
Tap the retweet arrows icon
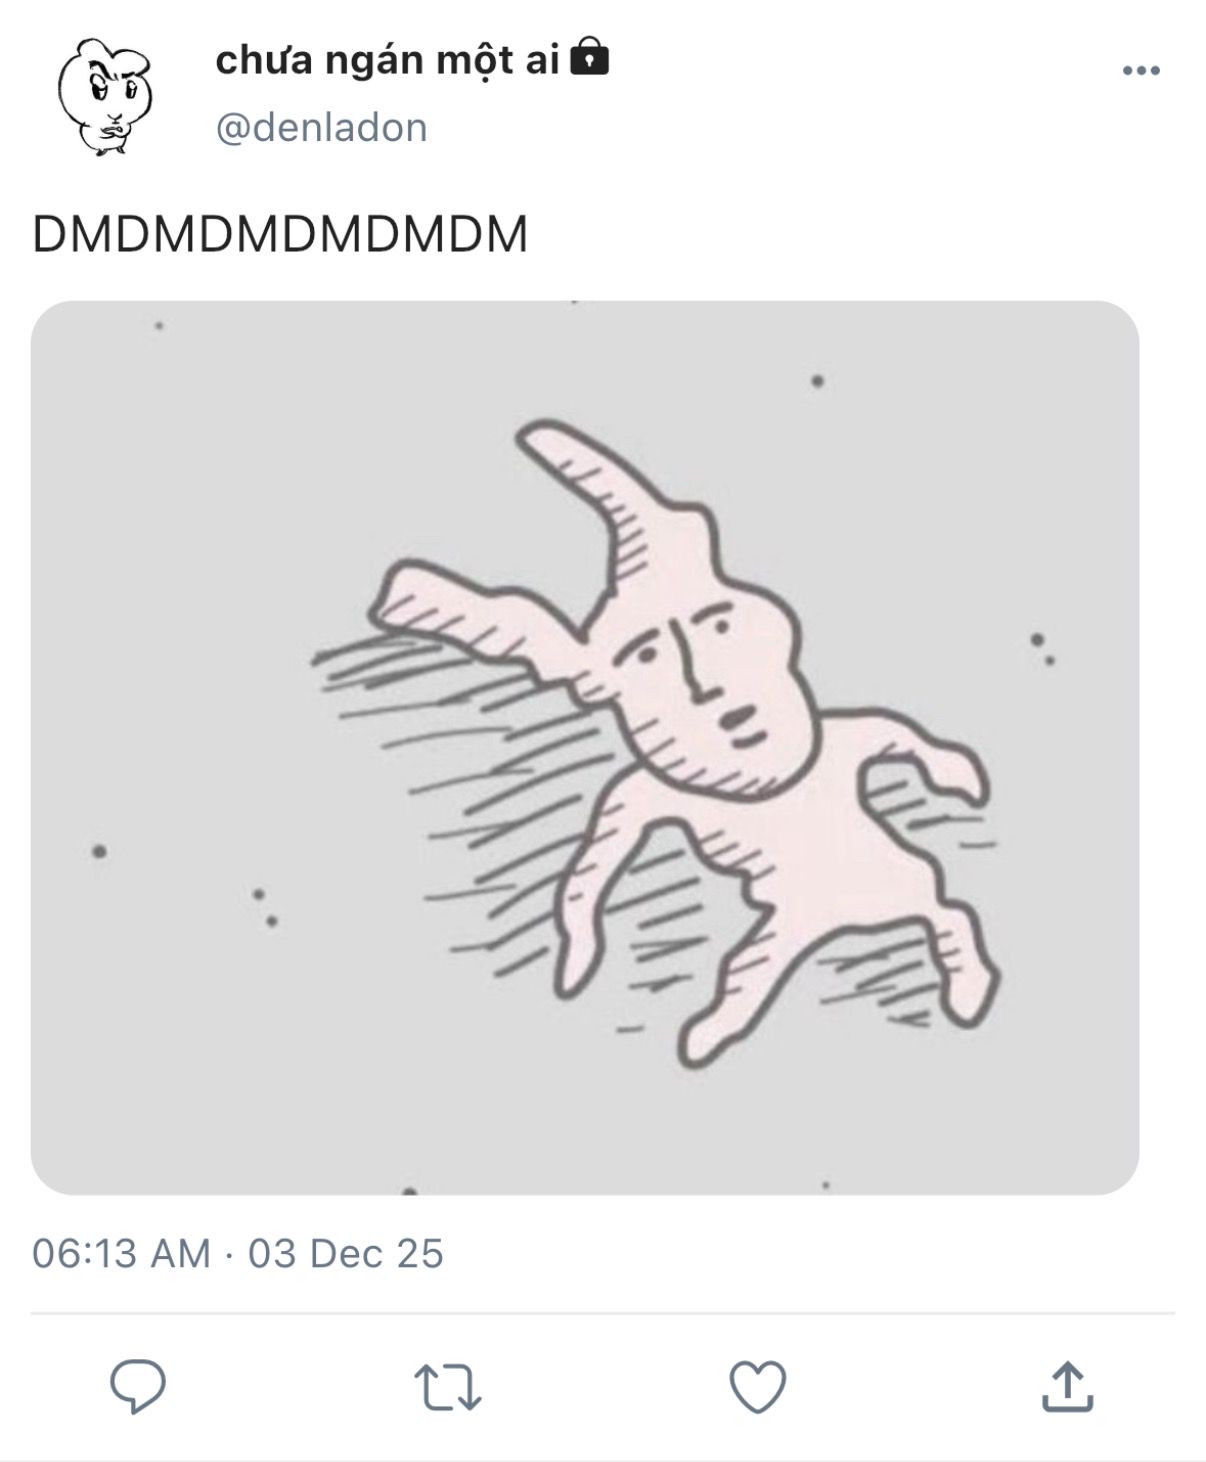(x=447, y=1388)
